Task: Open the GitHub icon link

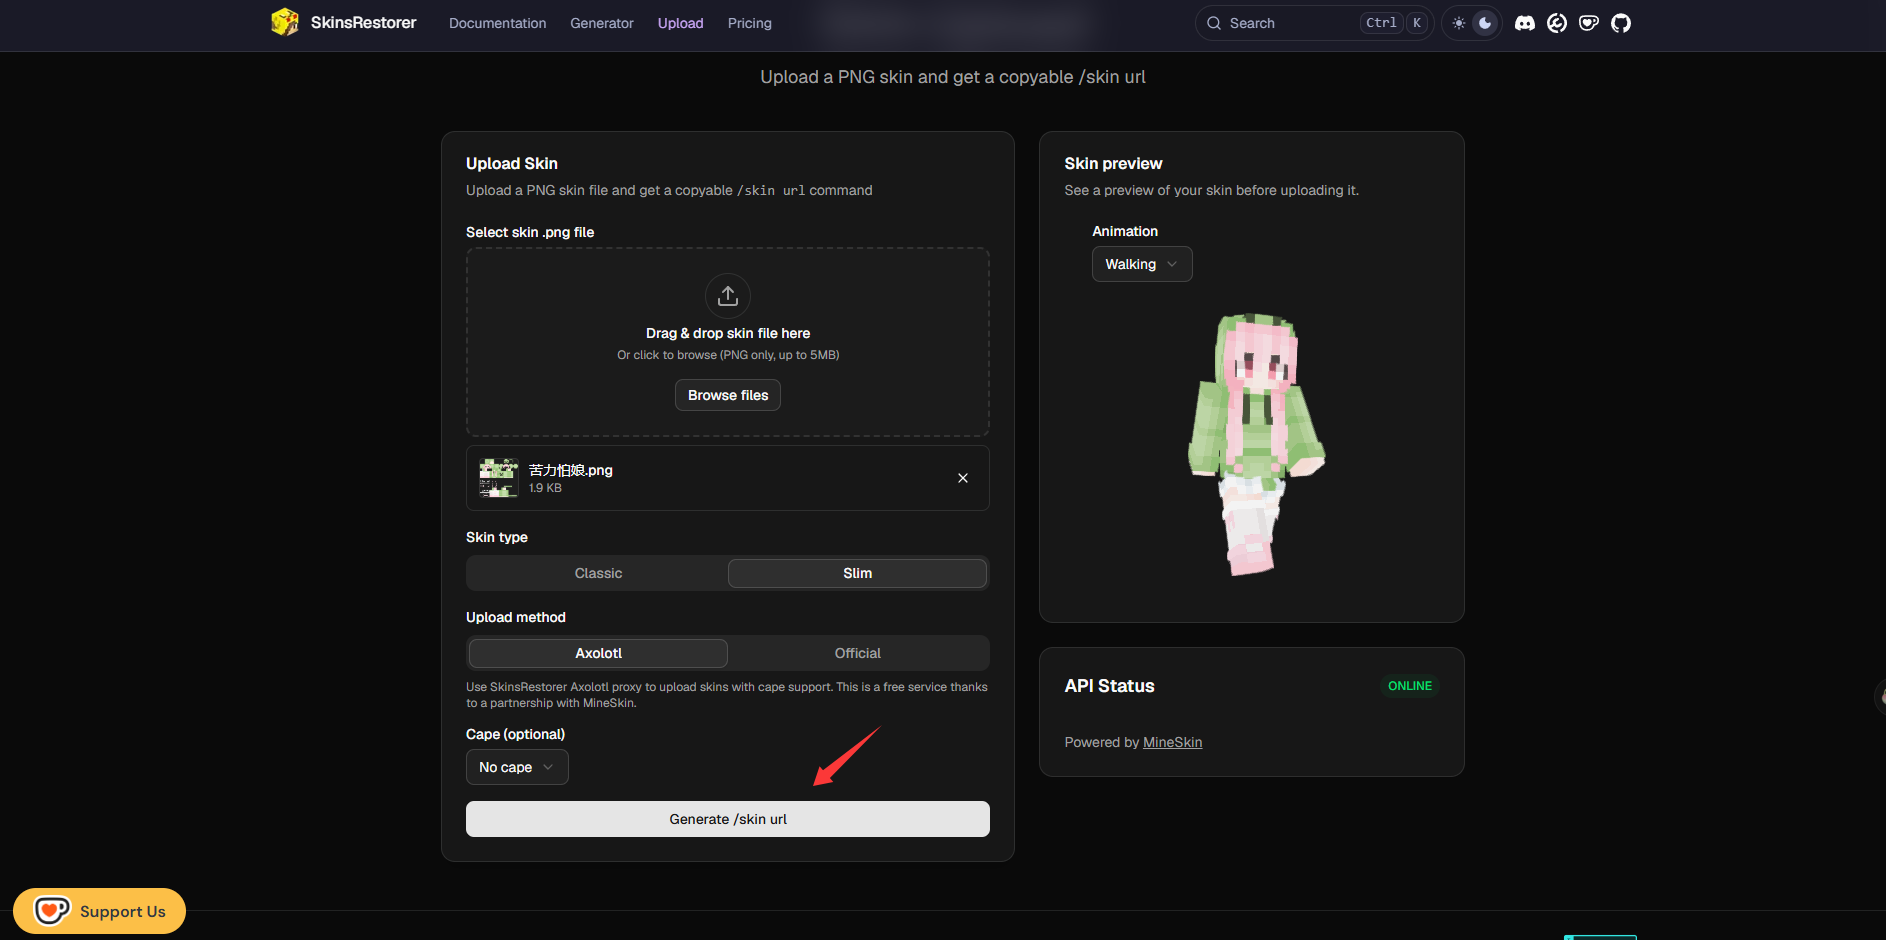Action: tap(1621, 23)
